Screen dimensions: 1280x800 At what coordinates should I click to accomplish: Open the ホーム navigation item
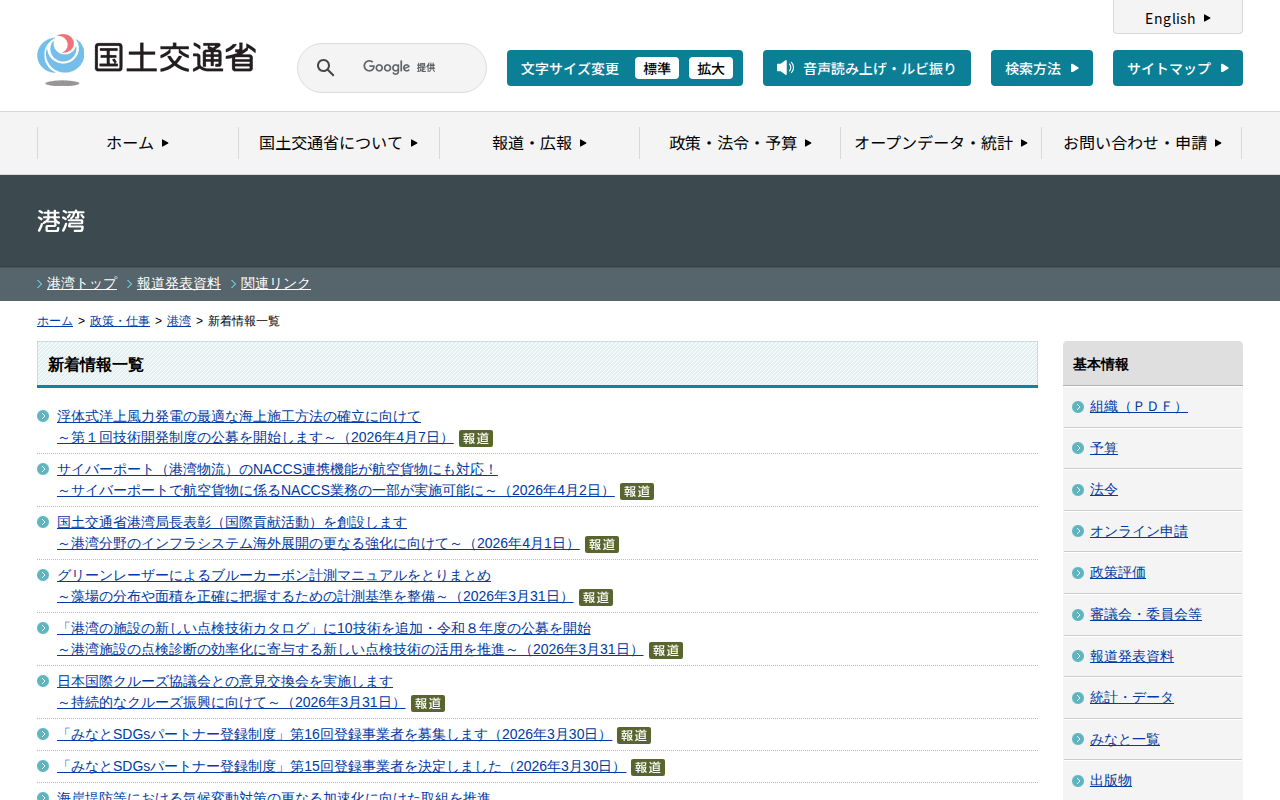click(x=138, y=143)
